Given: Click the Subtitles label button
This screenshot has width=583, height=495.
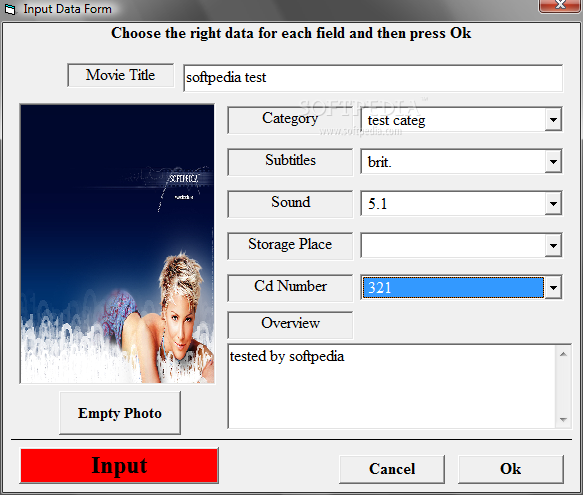Looking at the screenshot, I should click(x=290, y=162).
